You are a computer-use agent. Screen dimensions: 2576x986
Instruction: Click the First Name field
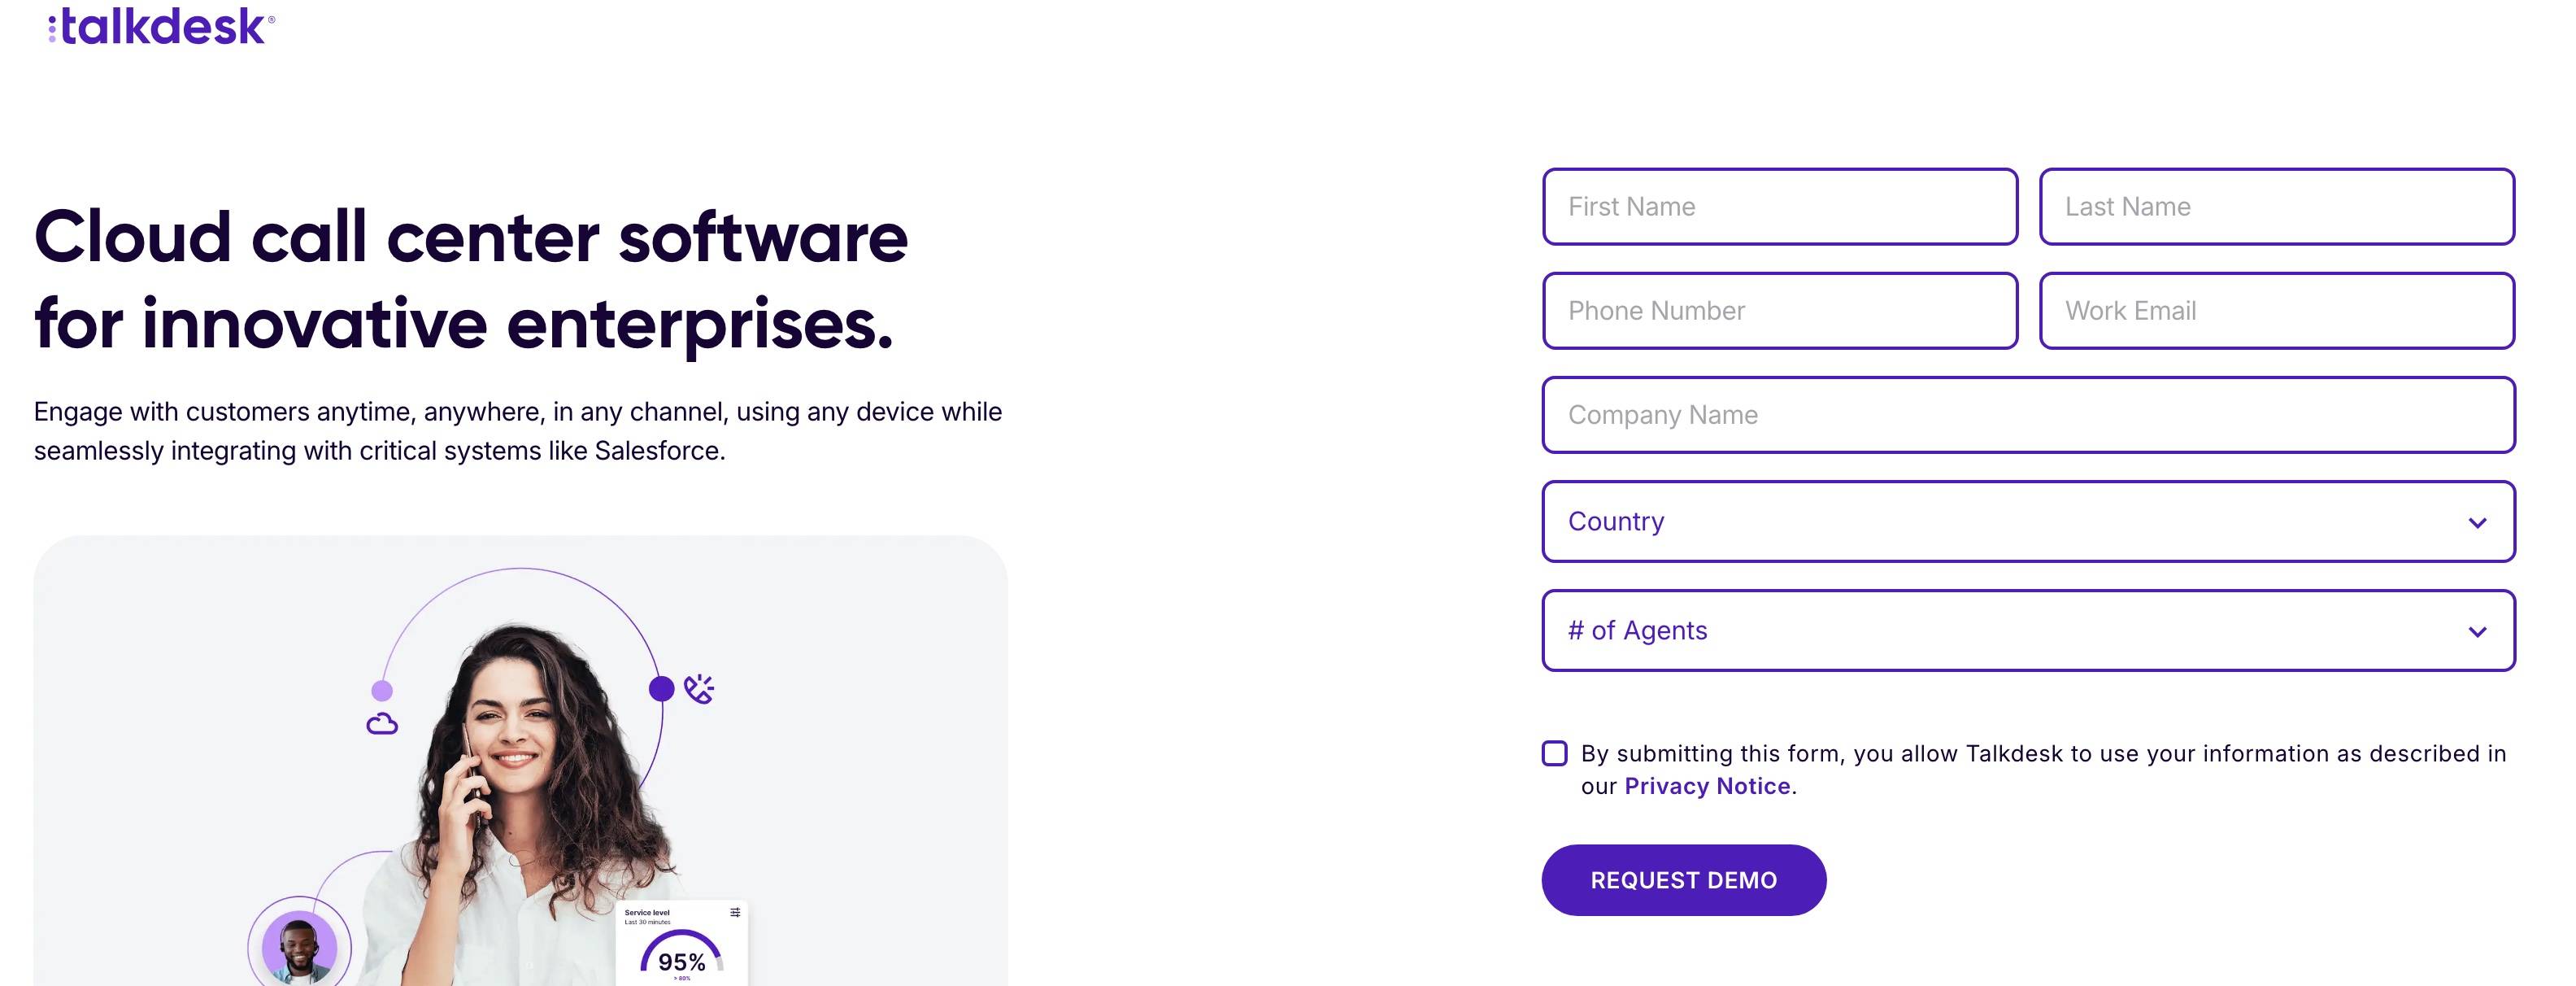(1780, 207)
